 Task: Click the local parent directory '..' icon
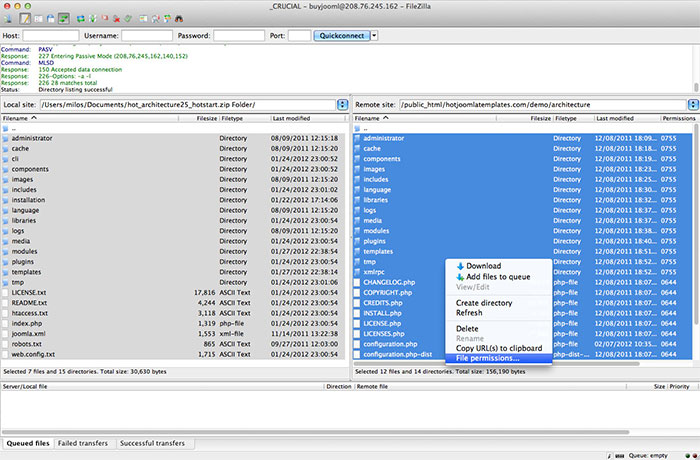(5, 129)
